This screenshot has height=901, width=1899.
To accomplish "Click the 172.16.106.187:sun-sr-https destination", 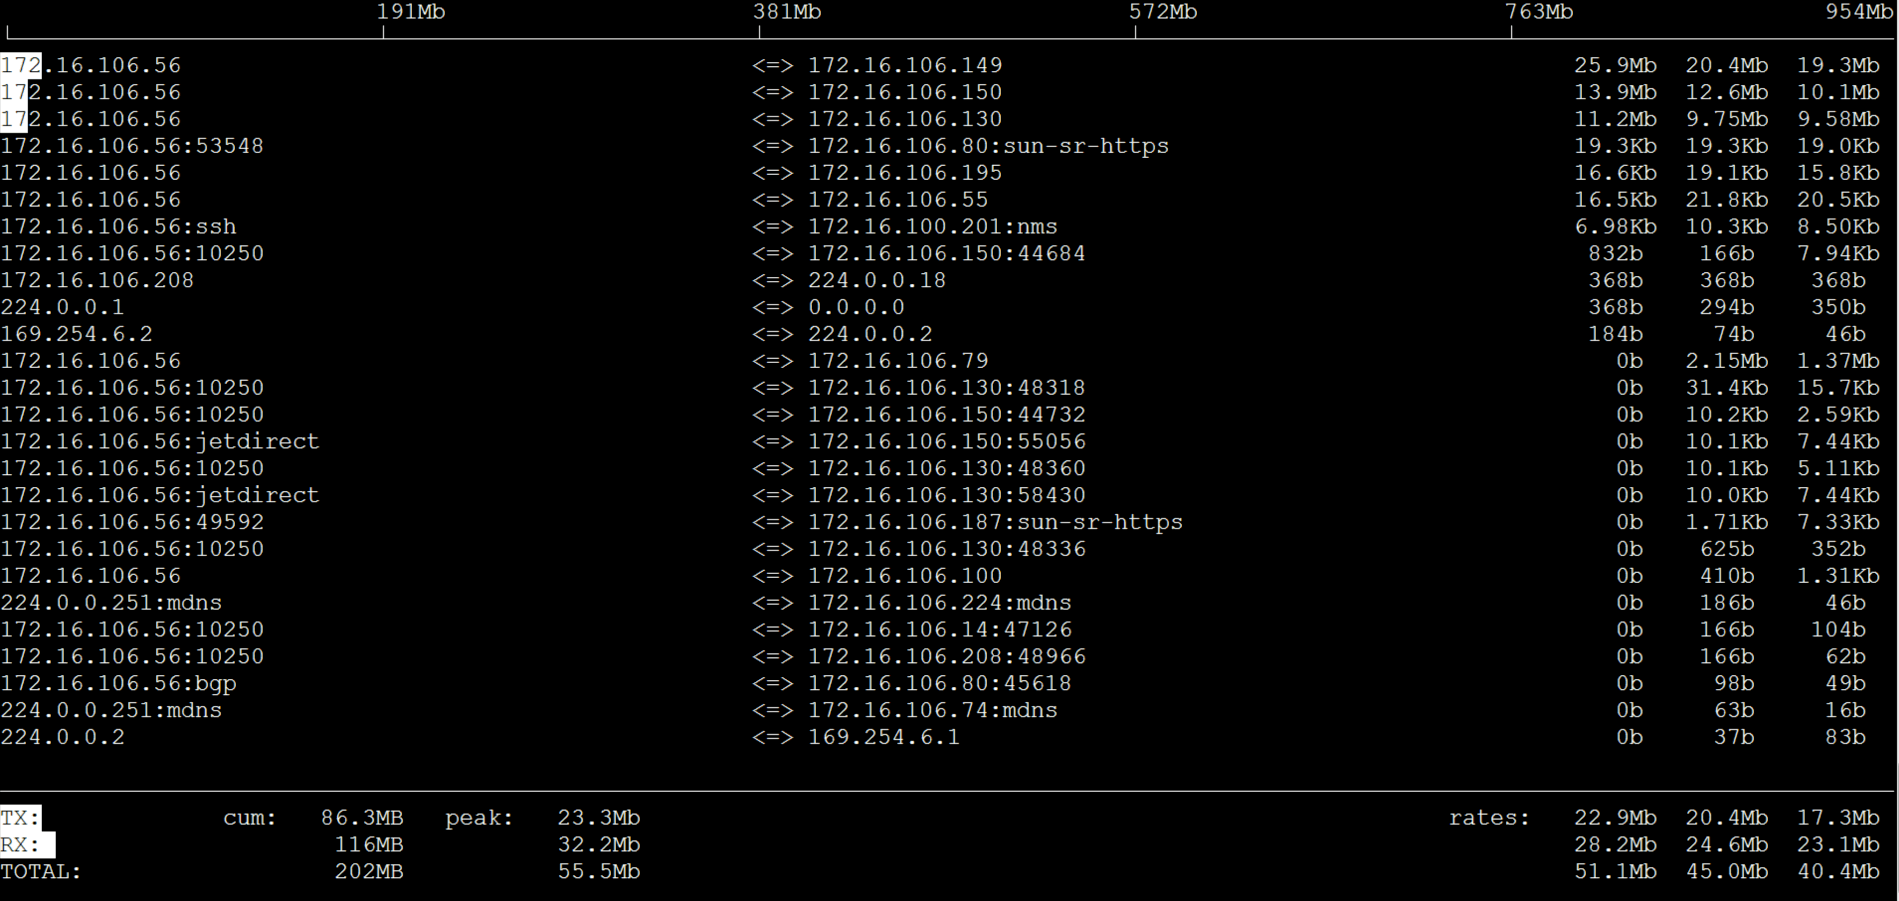I will 995,522.
